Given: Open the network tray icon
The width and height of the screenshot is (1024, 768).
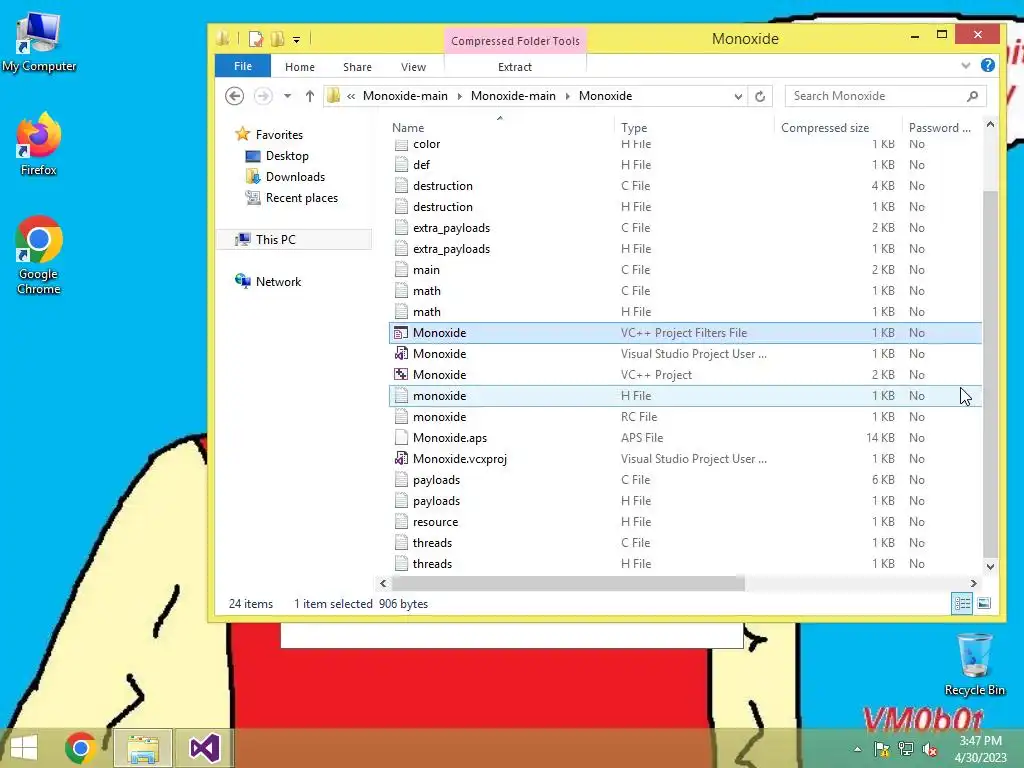Looking at the screenshot, I should coord(906,749).
